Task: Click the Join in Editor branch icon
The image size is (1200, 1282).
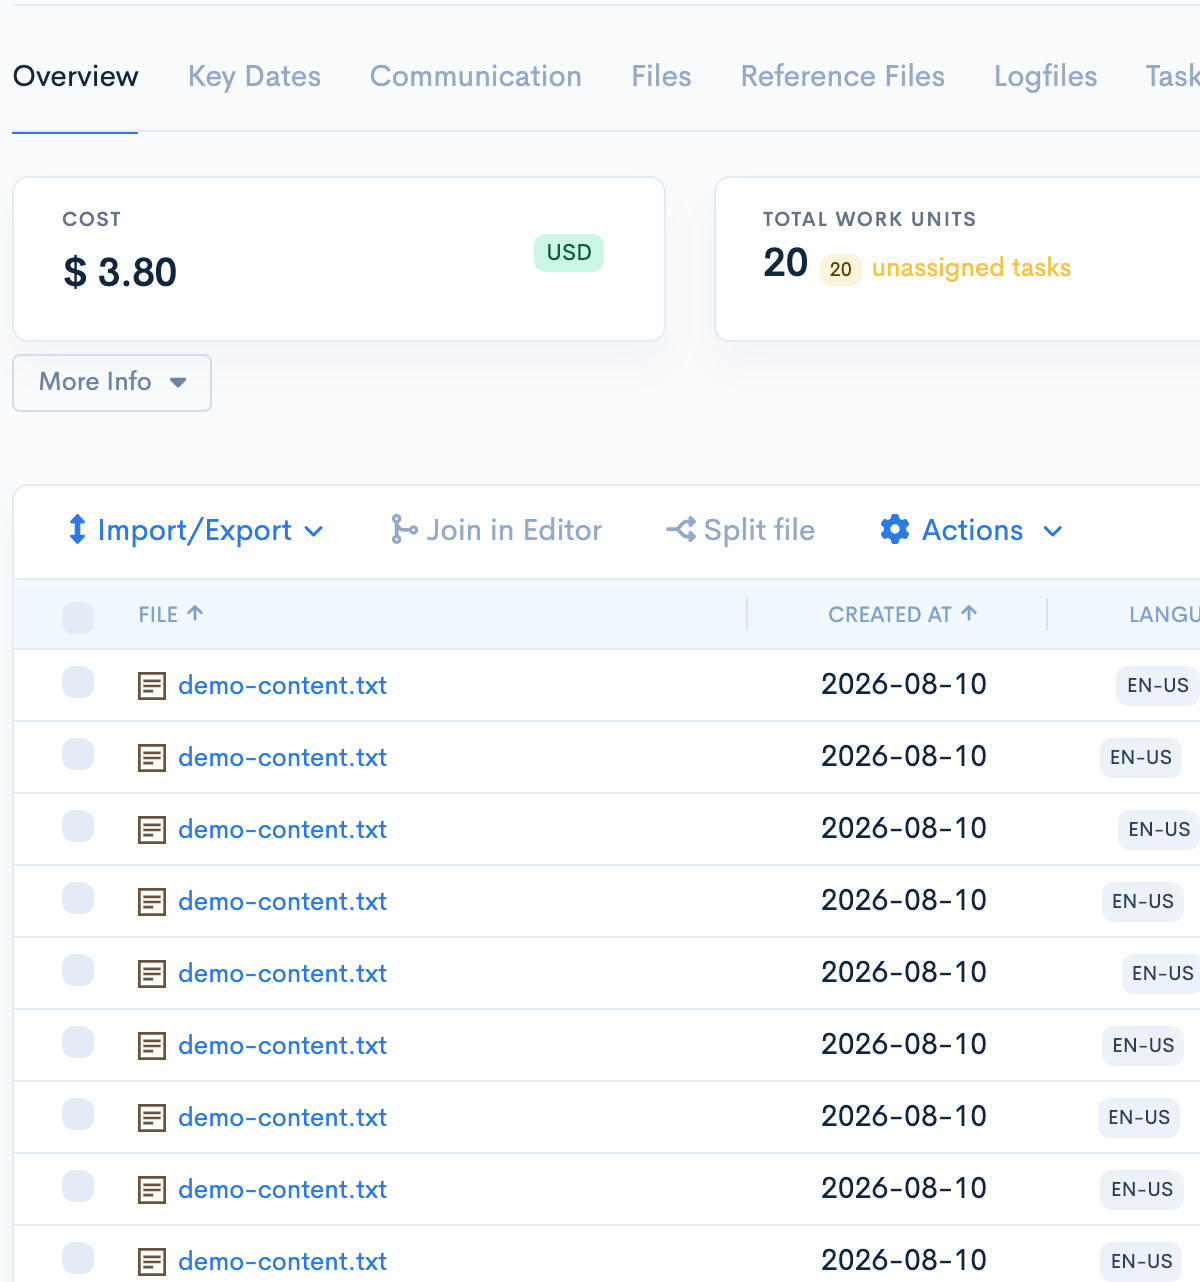Action: click(403, 529)
